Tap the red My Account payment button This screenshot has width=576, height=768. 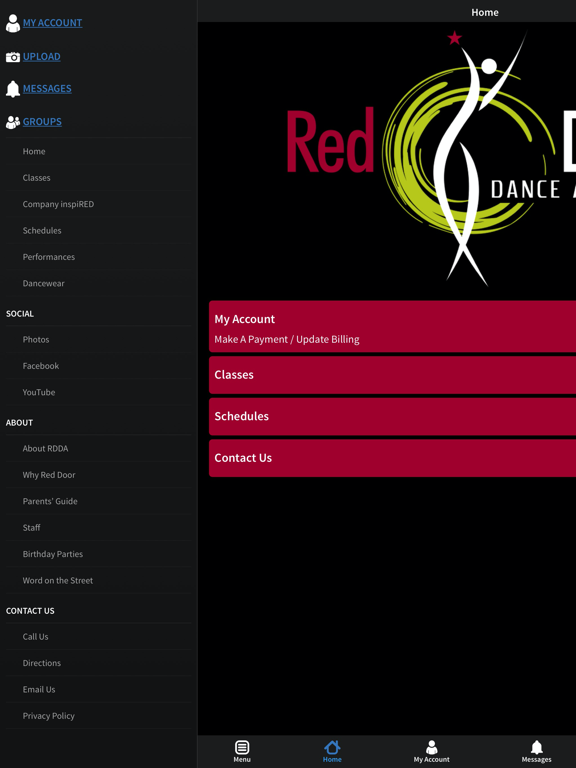392,327
